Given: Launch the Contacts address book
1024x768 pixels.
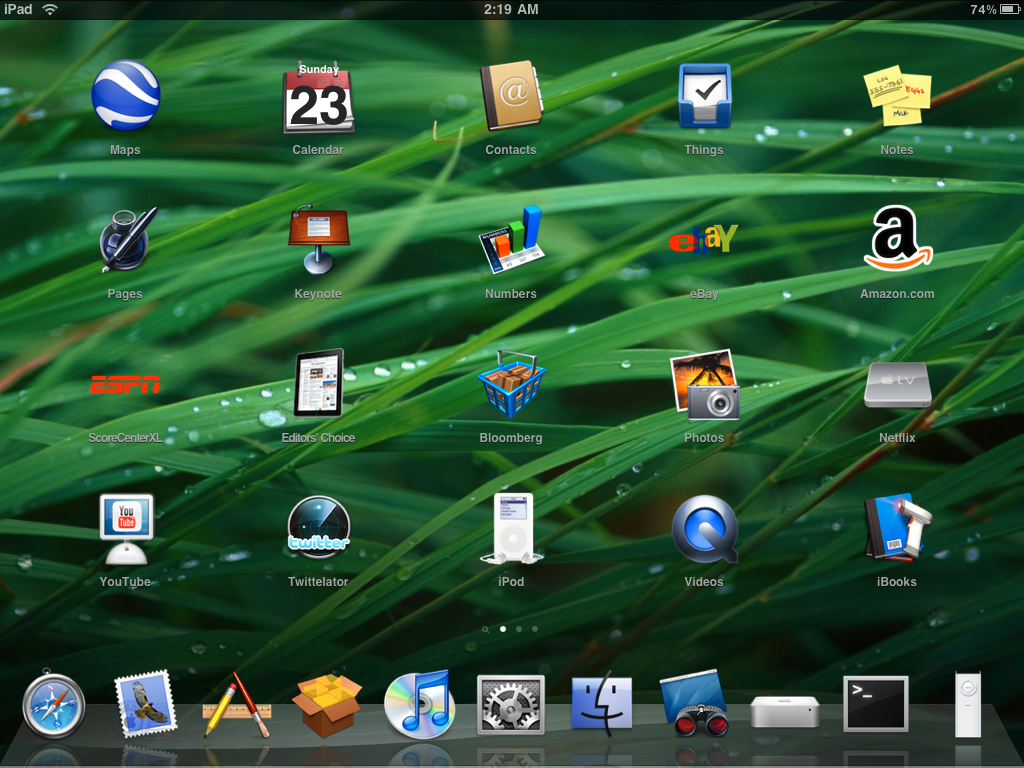Looking at the screenshot, I should [511, 95].
